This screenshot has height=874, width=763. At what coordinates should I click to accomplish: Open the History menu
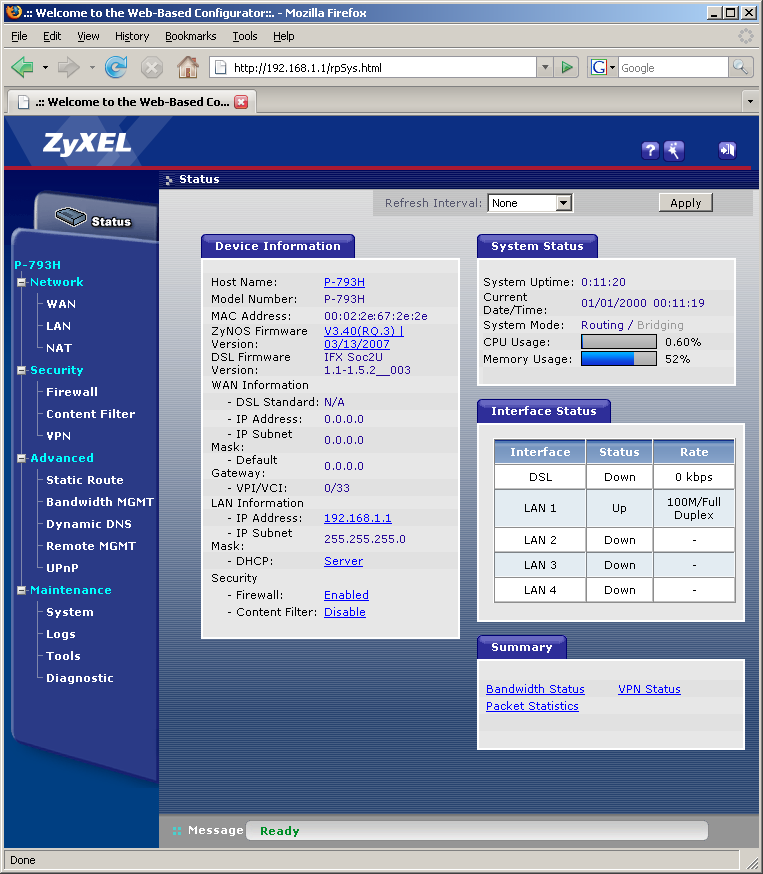(132, 36)
